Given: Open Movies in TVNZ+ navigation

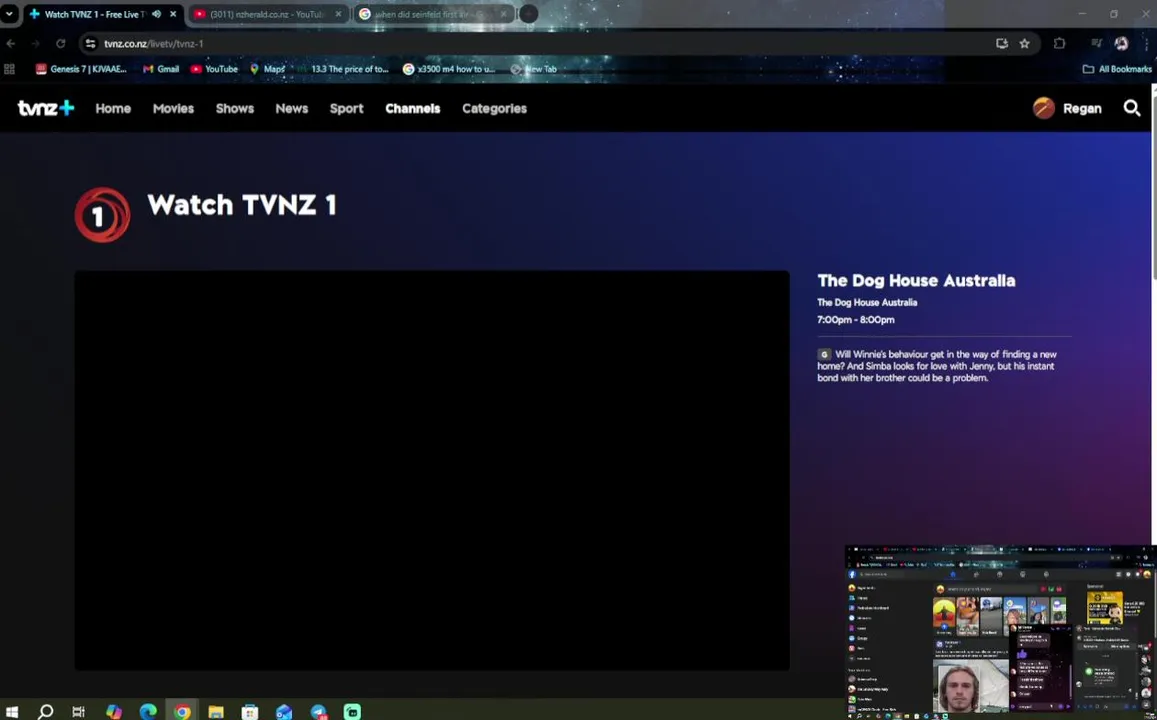Looking at the screenshot, I should 173,108.
